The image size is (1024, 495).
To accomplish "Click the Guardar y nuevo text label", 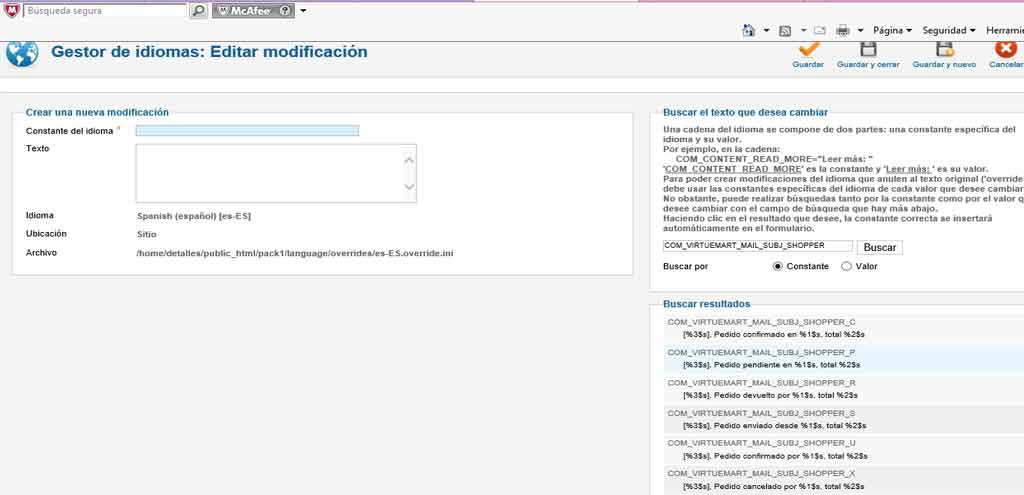I will (944, 65).
